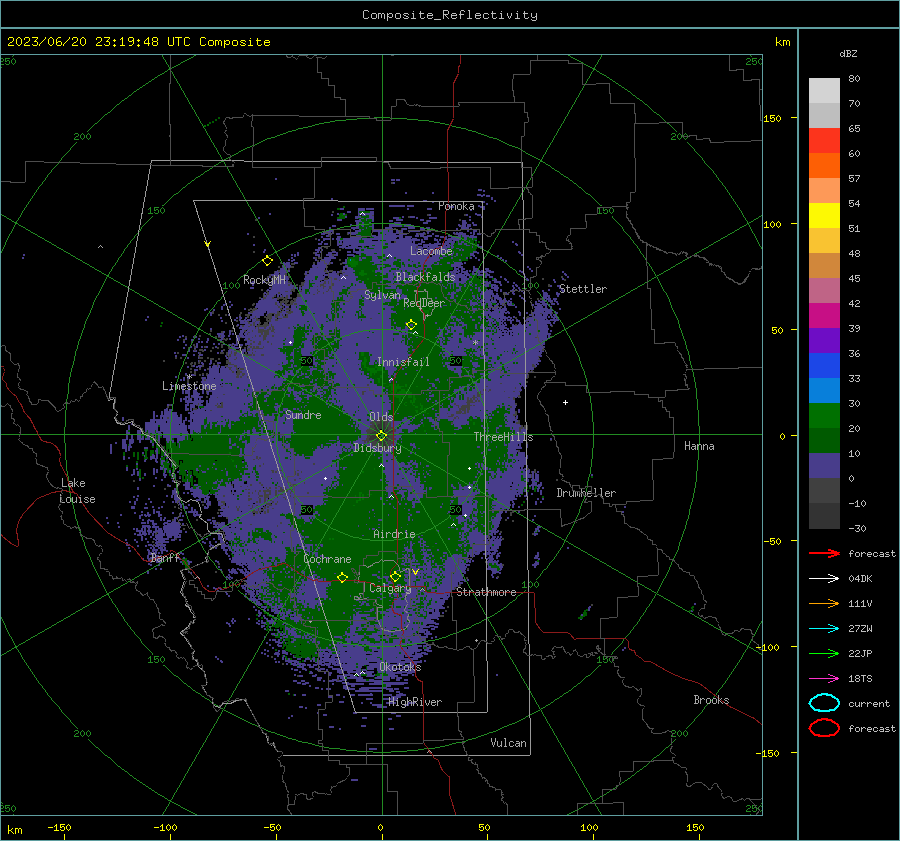Click the current legend label
The height and width of the screenshot is (841, 900).
click(869, 703)
